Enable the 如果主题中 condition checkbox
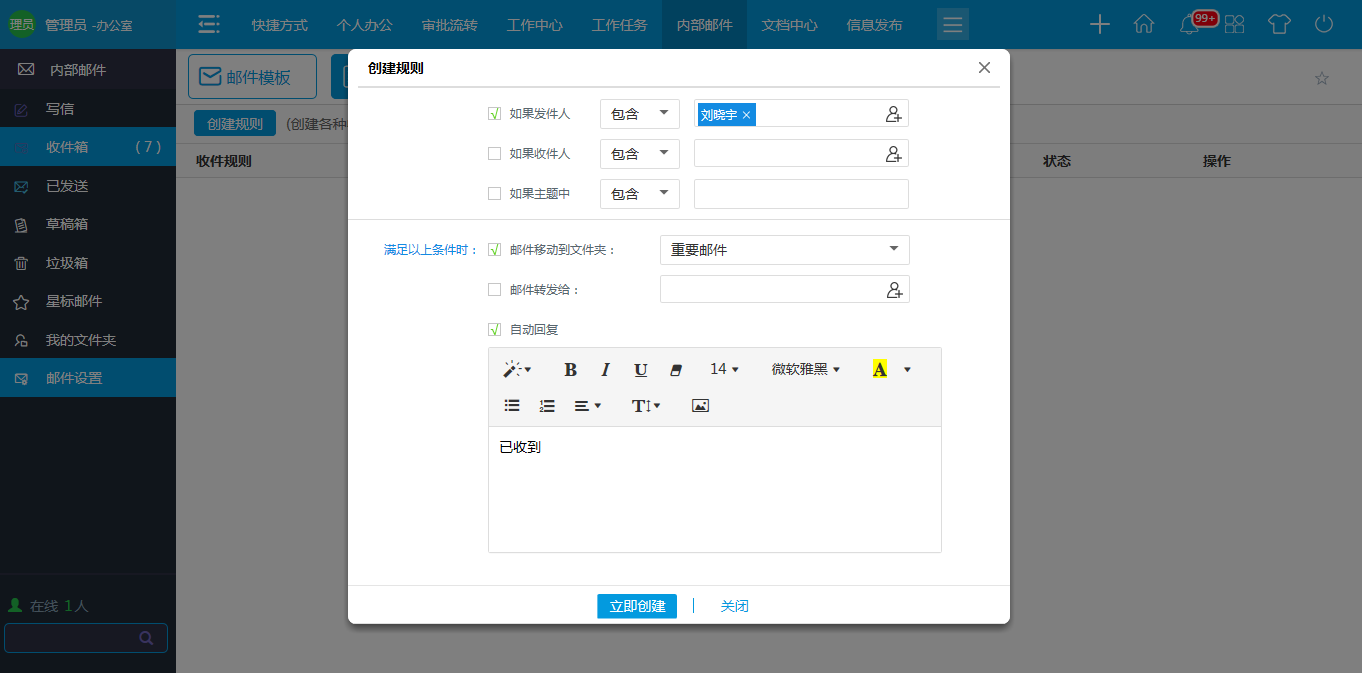Viewport: 1362px width, 673px height. tap(494, 193)
